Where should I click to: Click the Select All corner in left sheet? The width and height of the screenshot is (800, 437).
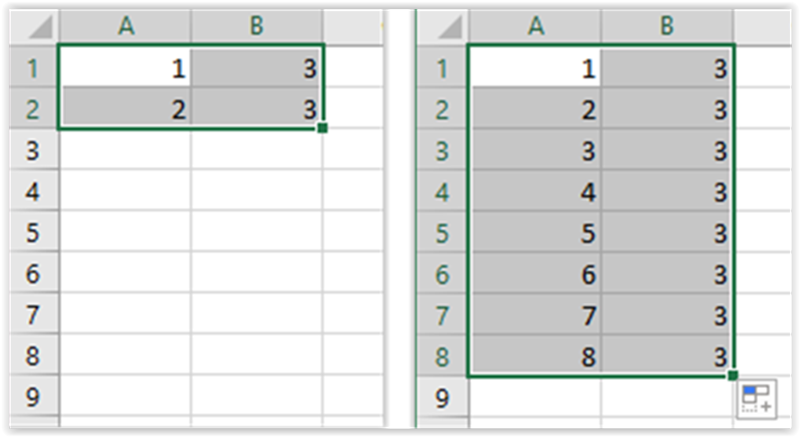click(34, 27)
